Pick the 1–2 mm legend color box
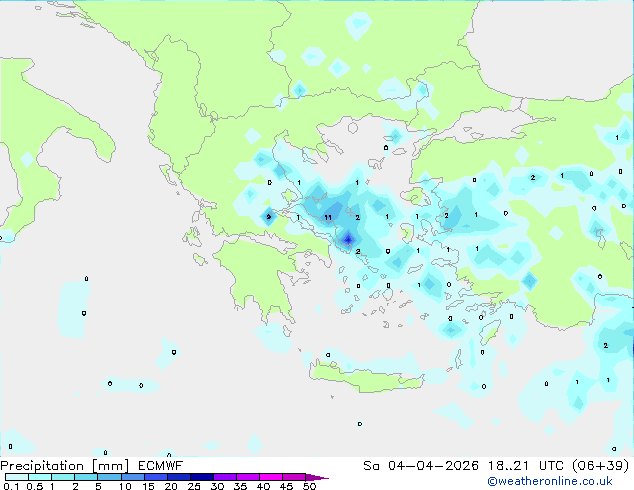634x490 pixels. point(63,477)
